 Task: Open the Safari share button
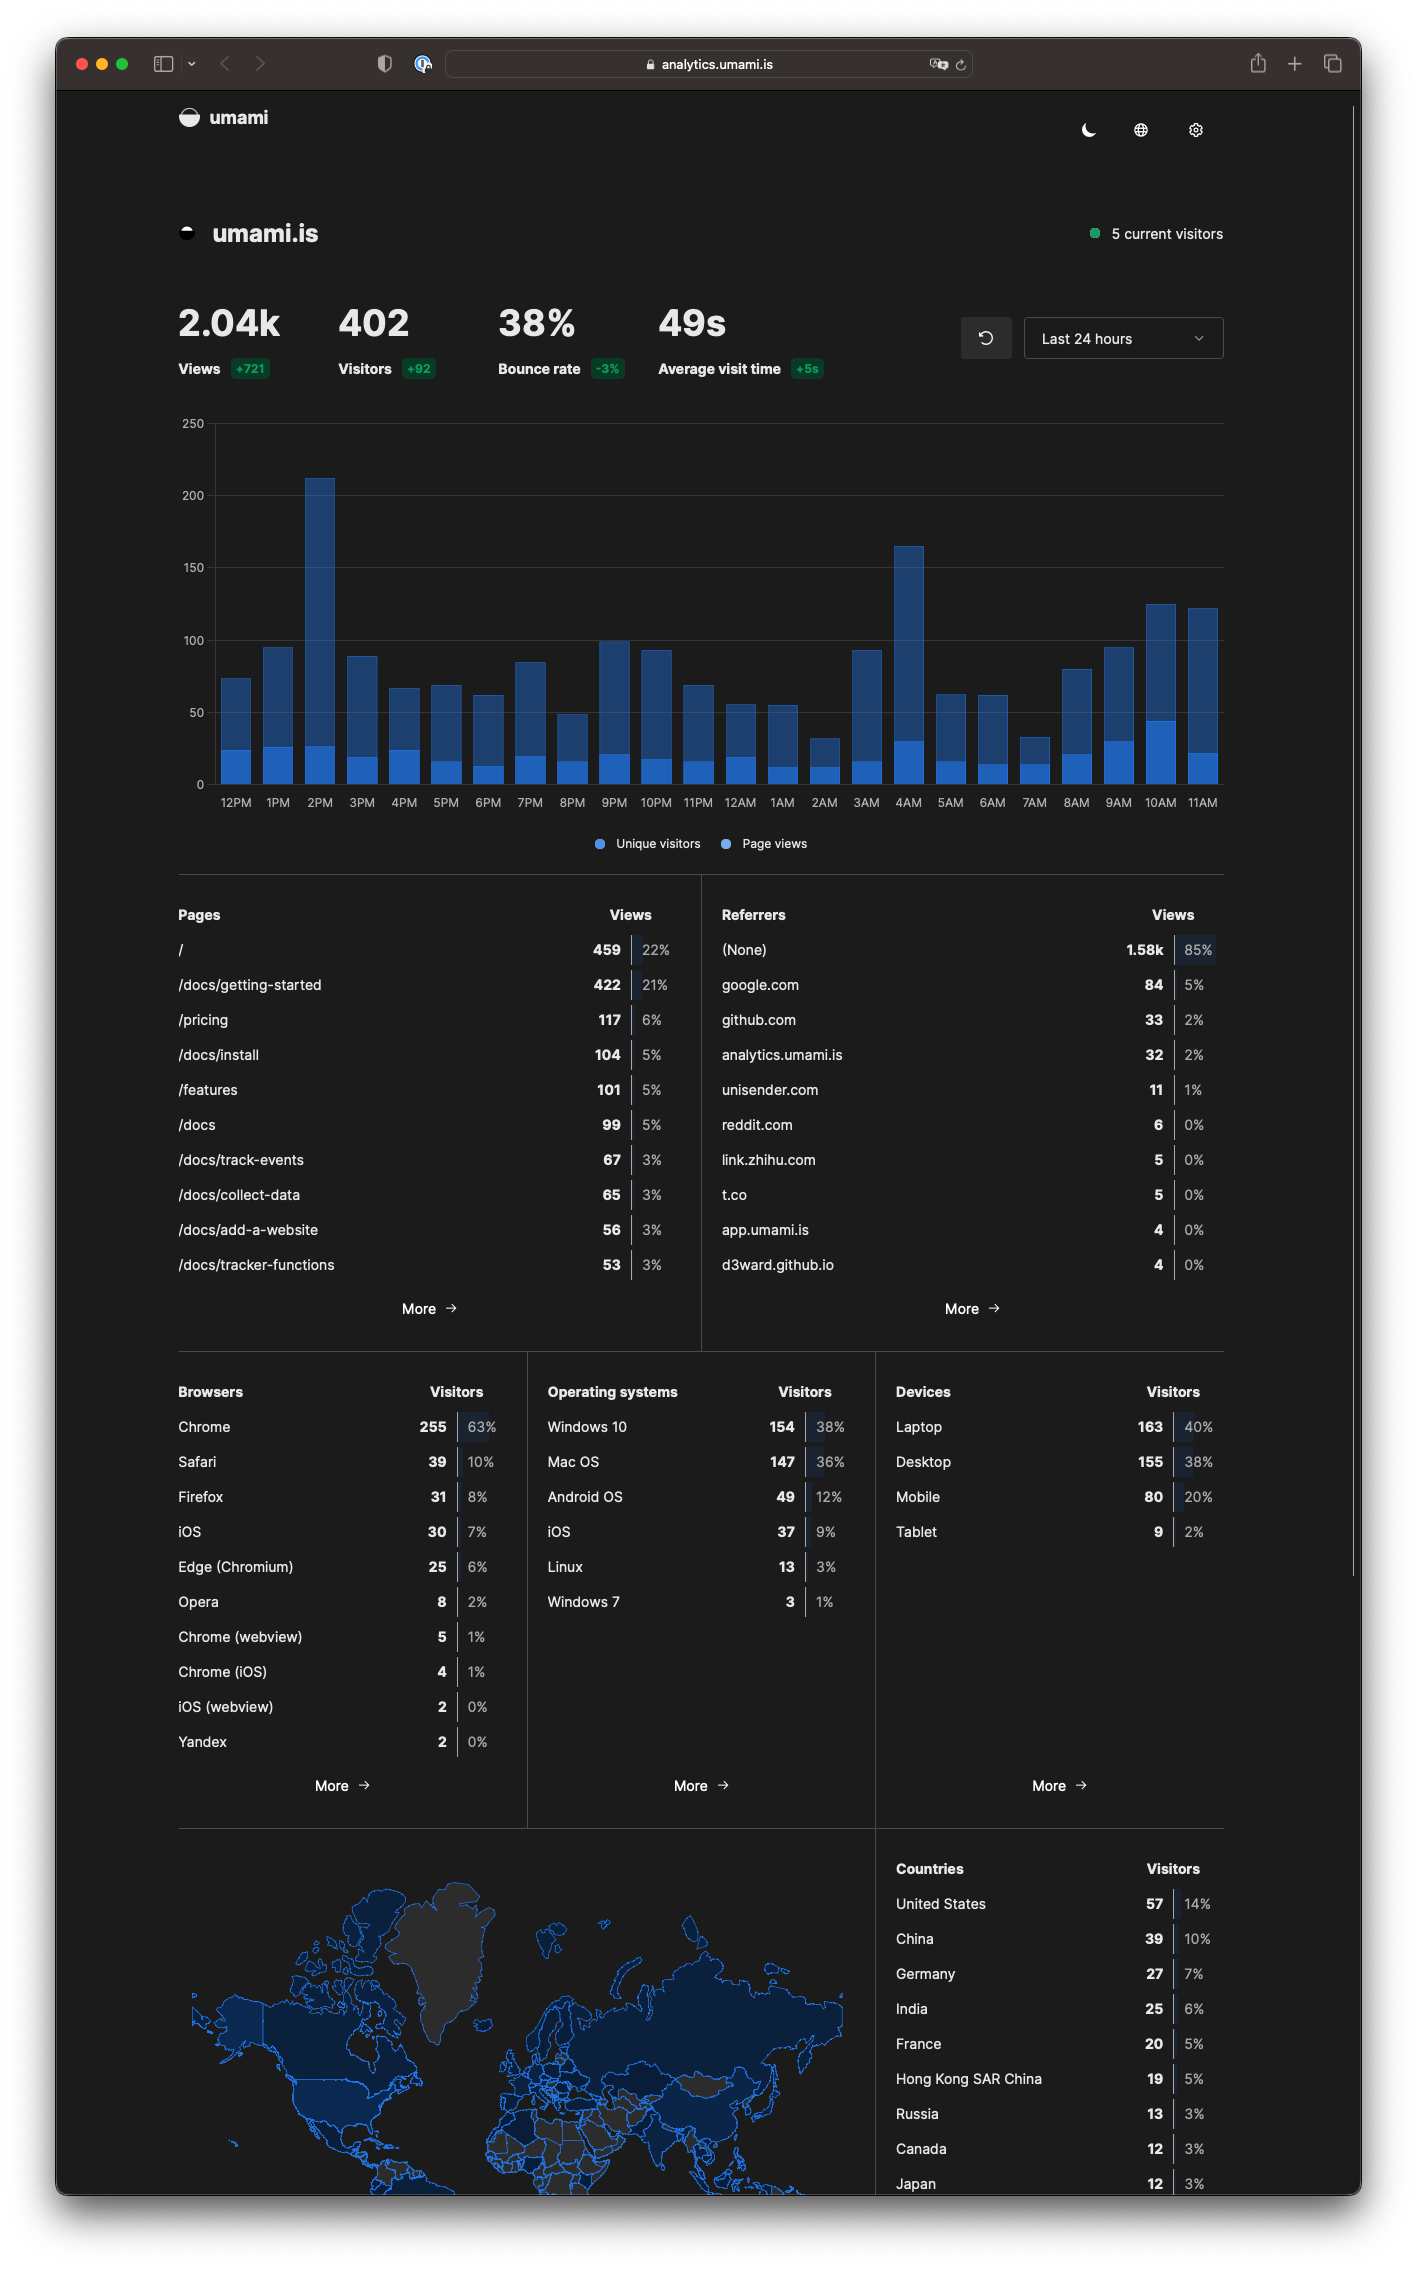1258,64
